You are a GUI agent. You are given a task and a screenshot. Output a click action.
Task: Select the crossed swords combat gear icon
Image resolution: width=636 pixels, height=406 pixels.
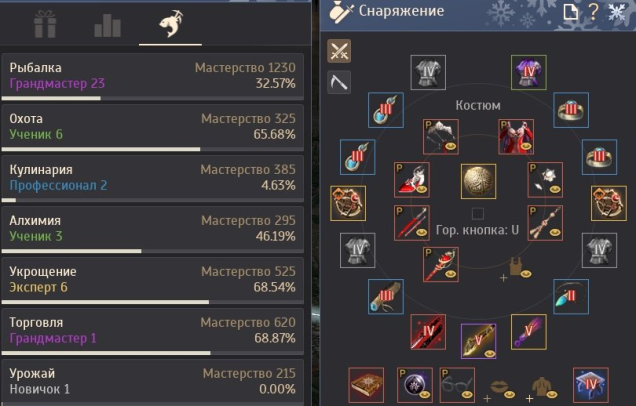[339, 51]
